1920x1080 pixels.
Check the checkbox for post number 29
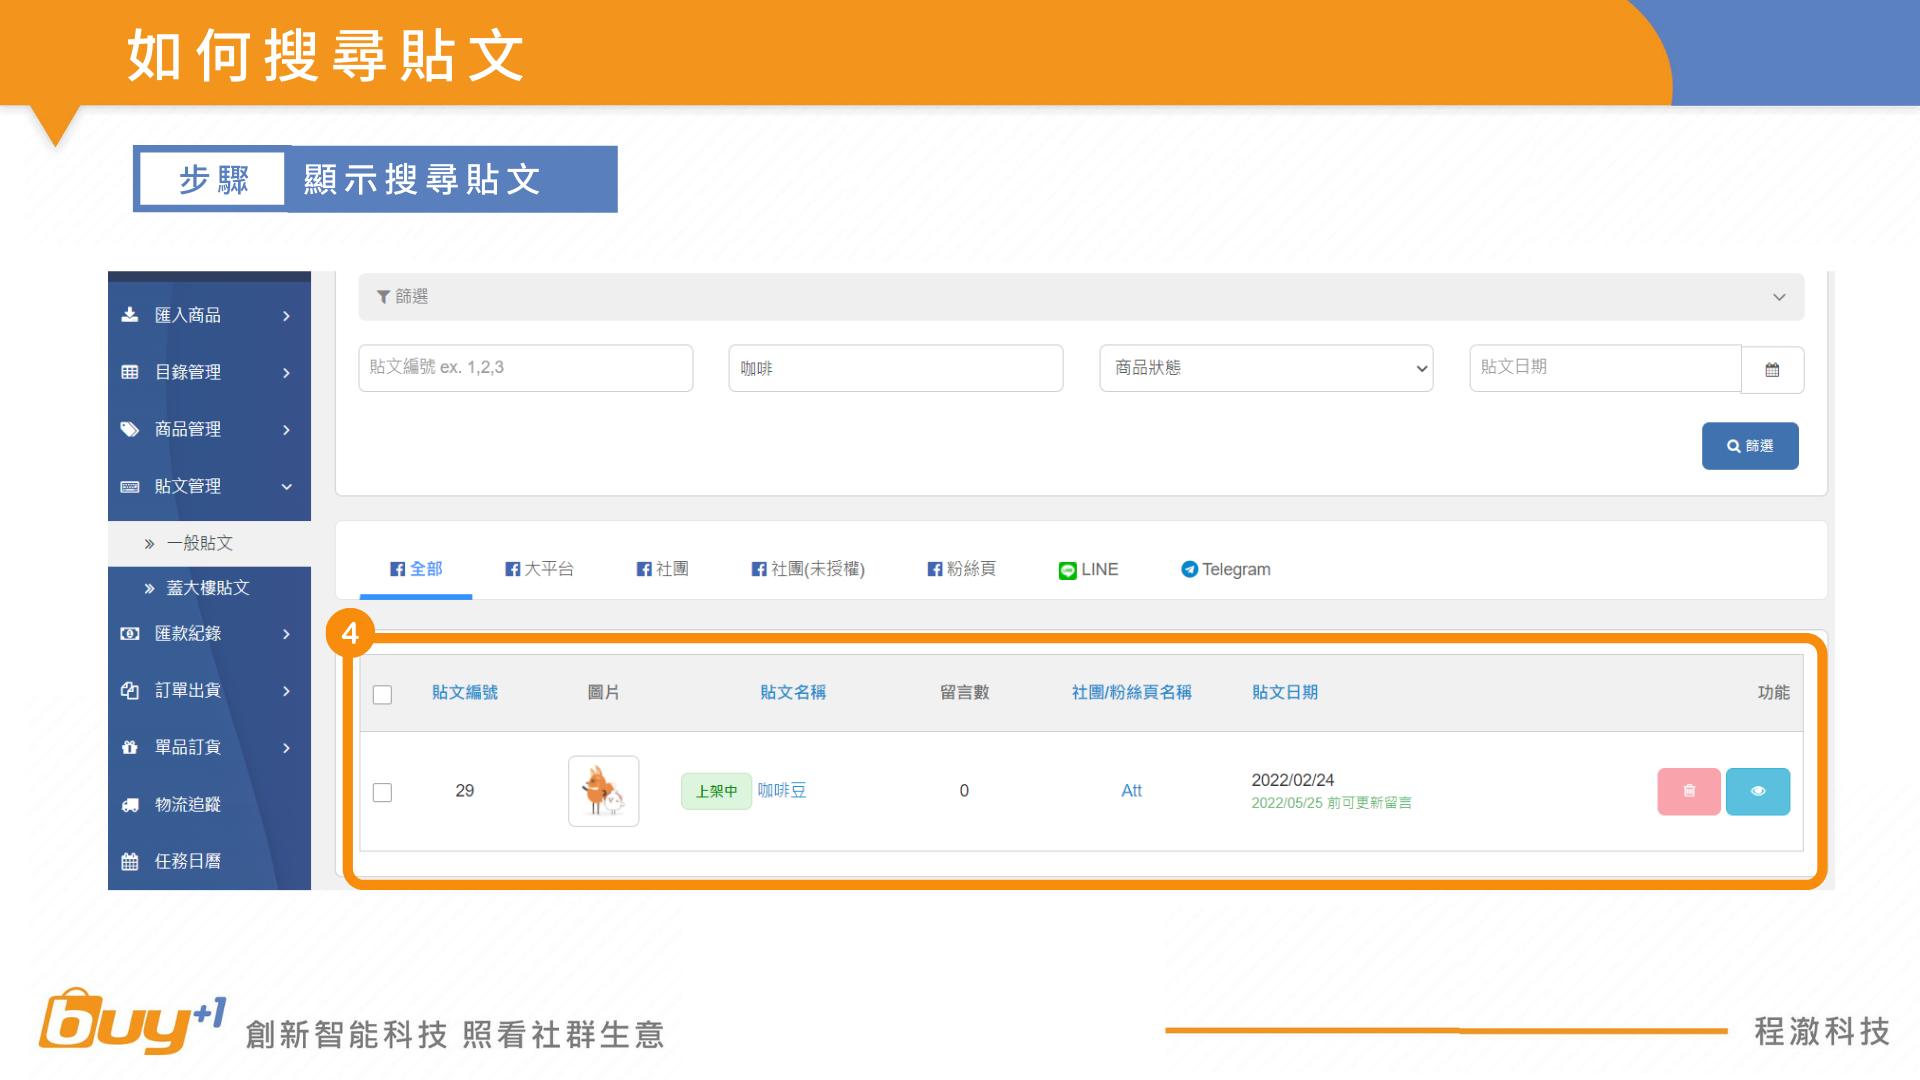pos(382,792)
